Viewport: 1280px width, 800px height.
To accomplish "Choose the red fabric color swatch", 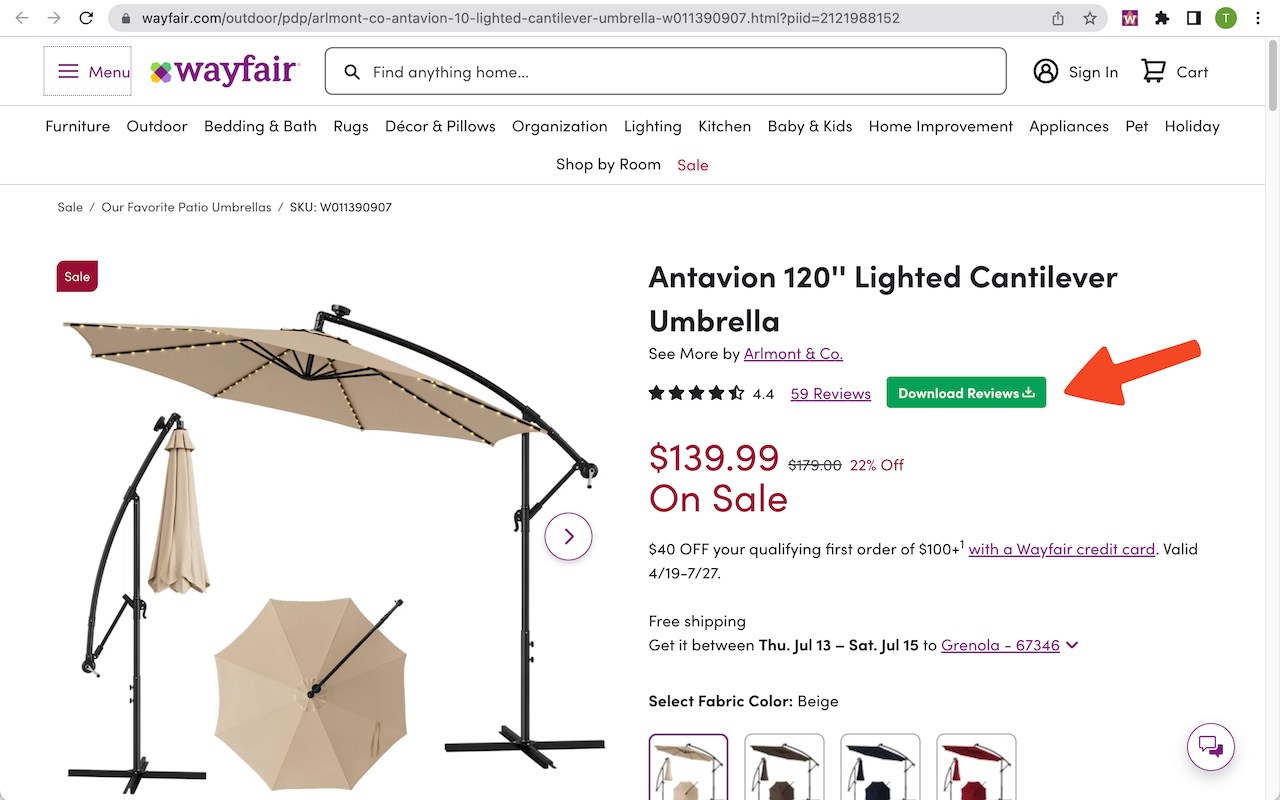I will click(x=976, y=767).
